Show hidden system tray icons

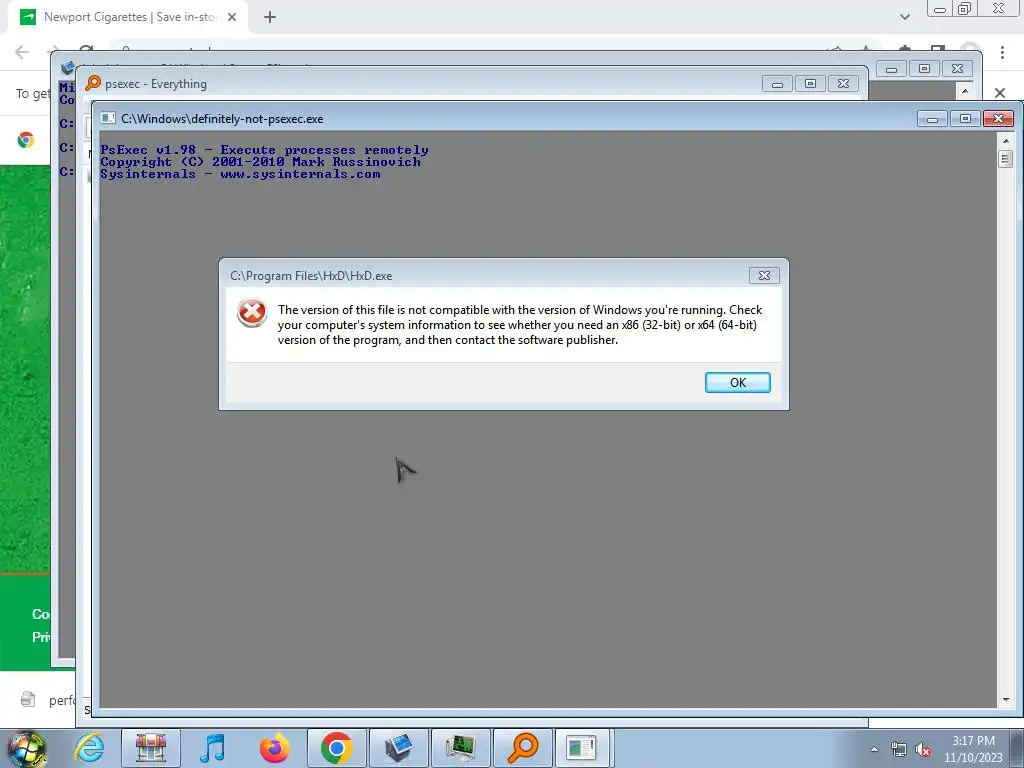[x=874, y=750]
